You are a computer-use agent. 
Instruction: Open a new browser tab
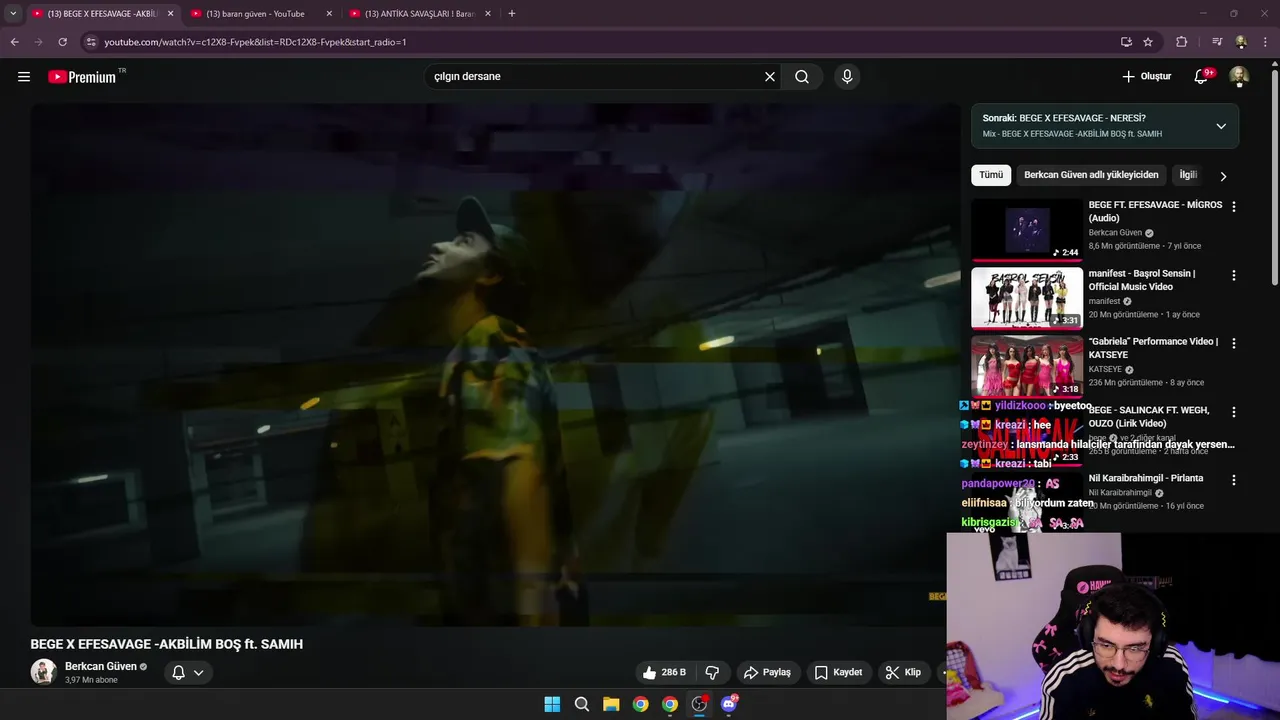pos(512,14)
